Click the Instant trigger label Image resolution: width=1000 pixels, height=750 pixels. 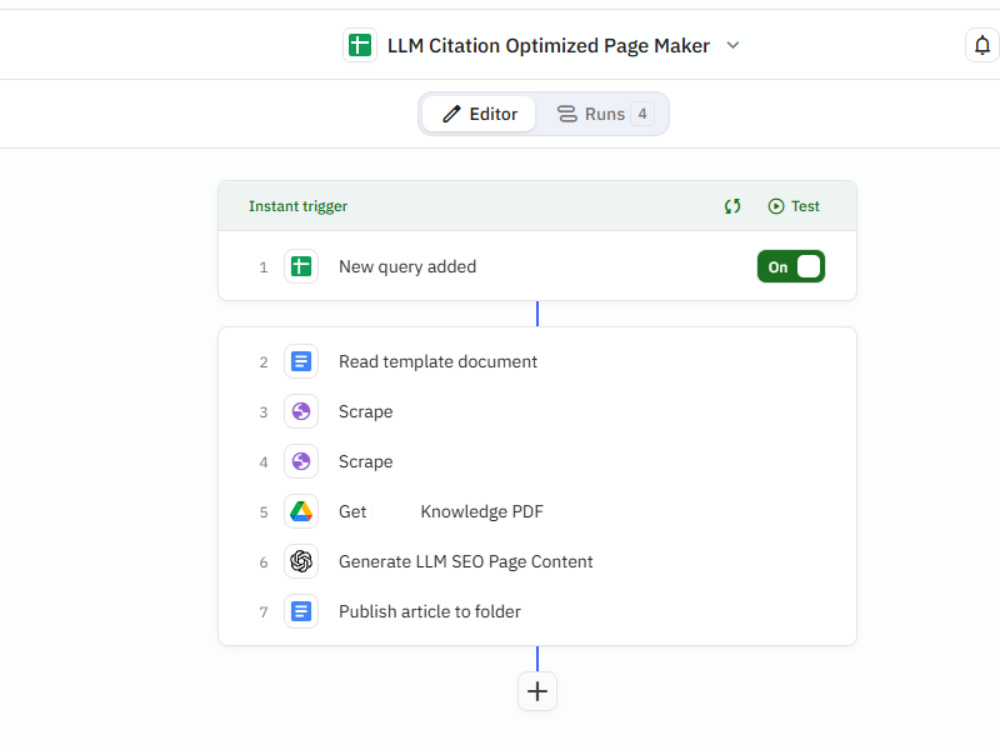298,206
